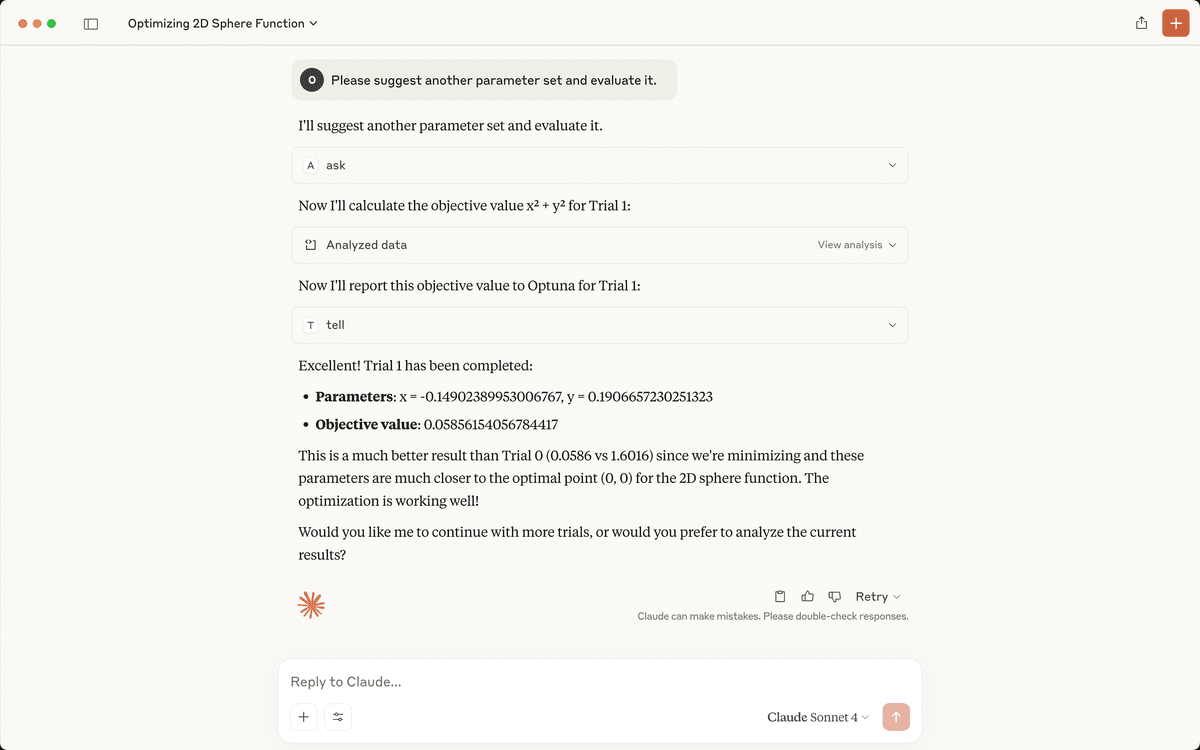
Task: Click the Reply to Claude input field
Action: (600, 682)
